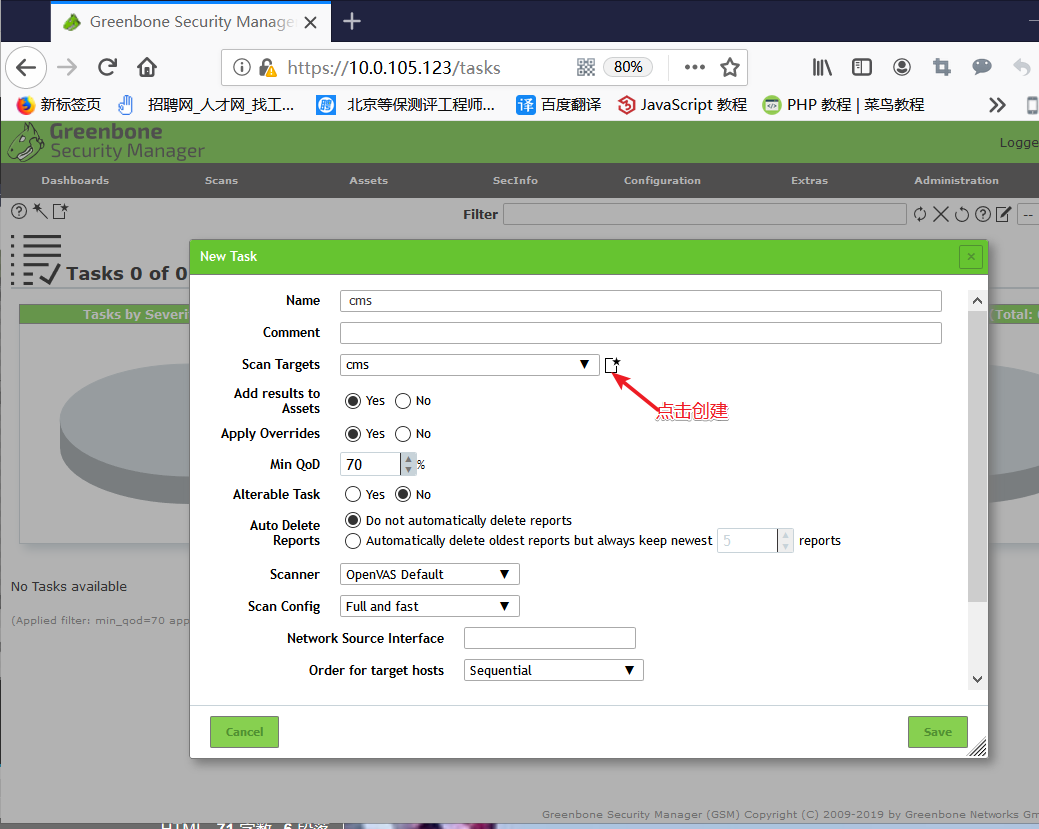This screenshot has width=1039, height=829.
Task: Open the Configuration menu
Action: point(662,180)
